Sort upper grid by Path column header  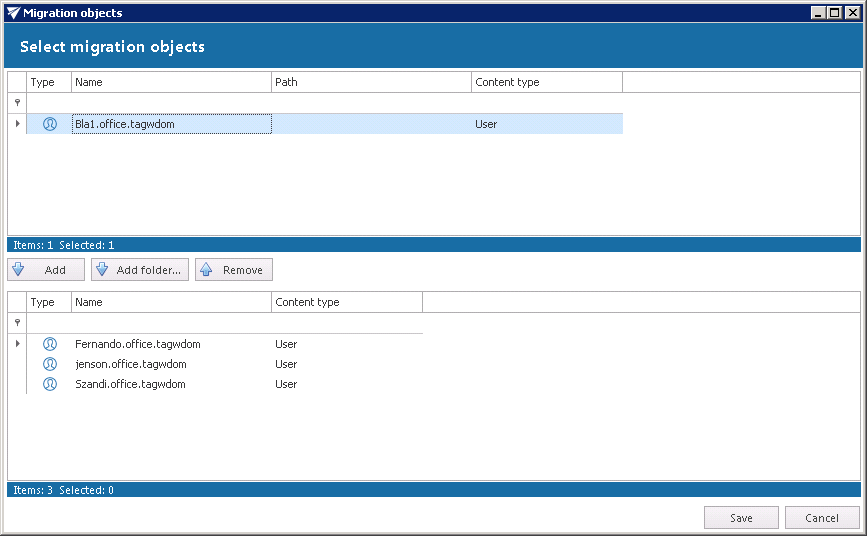(371, 82)
